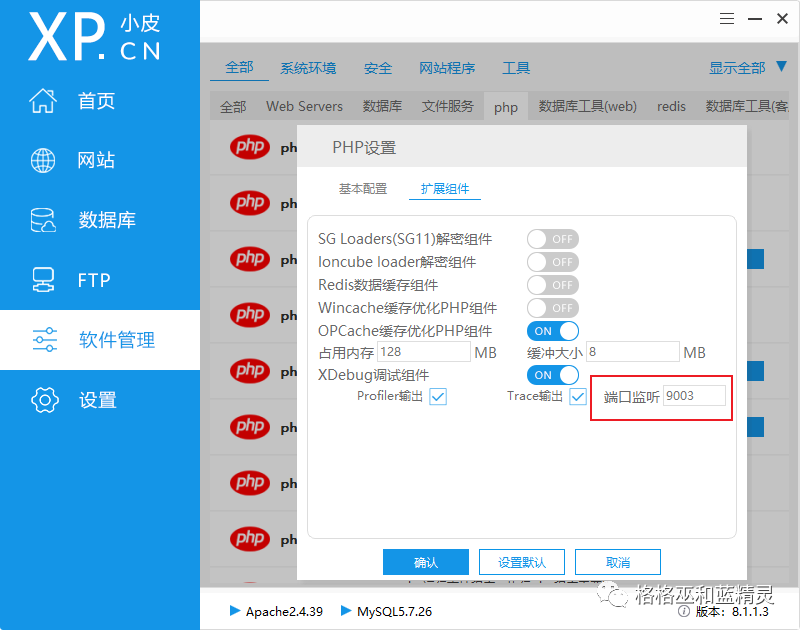Click the 确认 button
Image resolution: width=800 pixels, height=630 pixels.
[x=426, y=562]
